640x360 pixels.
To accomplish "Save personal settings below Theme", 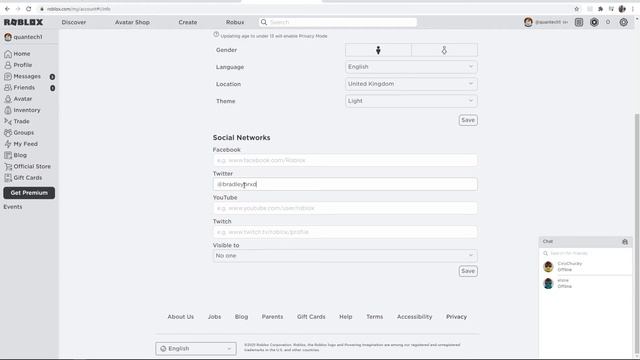I will [x=468, y=120].
